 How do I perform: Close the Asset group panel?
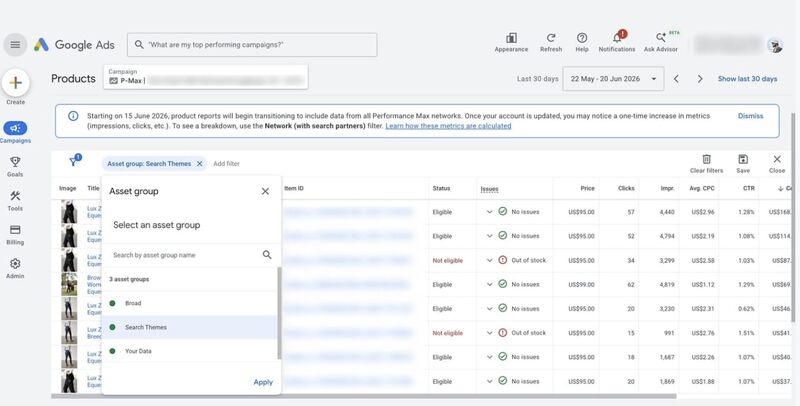point(265,191)
